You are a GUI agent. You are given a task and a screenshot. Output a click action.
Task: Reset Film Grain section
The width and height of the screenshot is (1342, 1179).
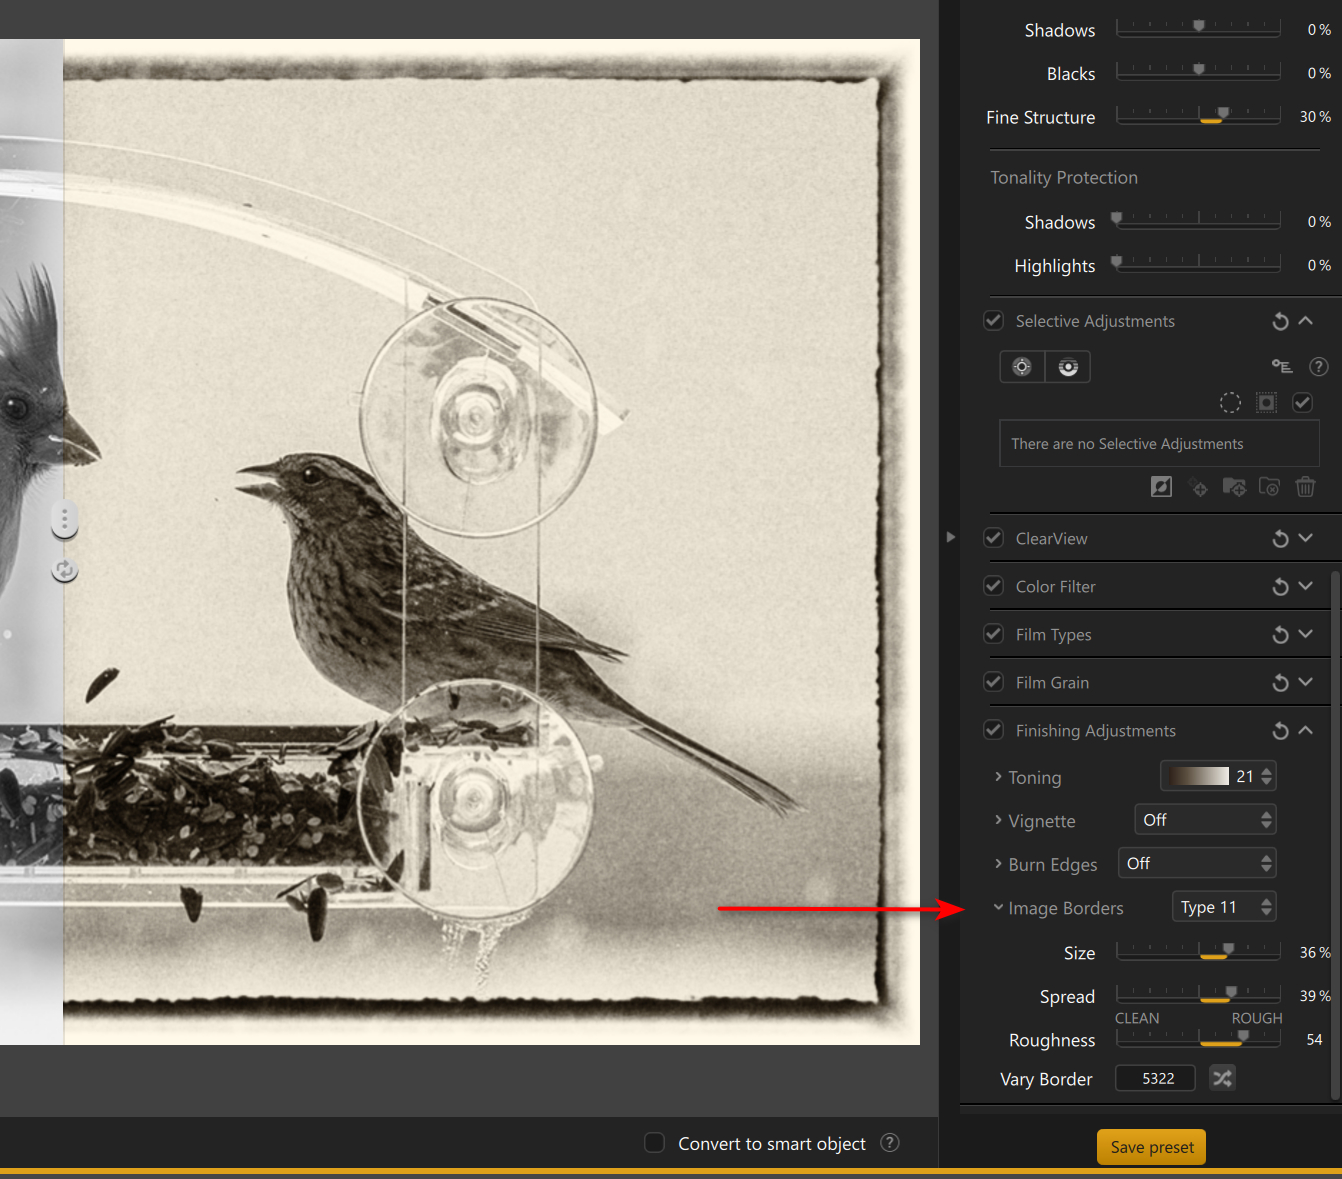coord(1280,683)
